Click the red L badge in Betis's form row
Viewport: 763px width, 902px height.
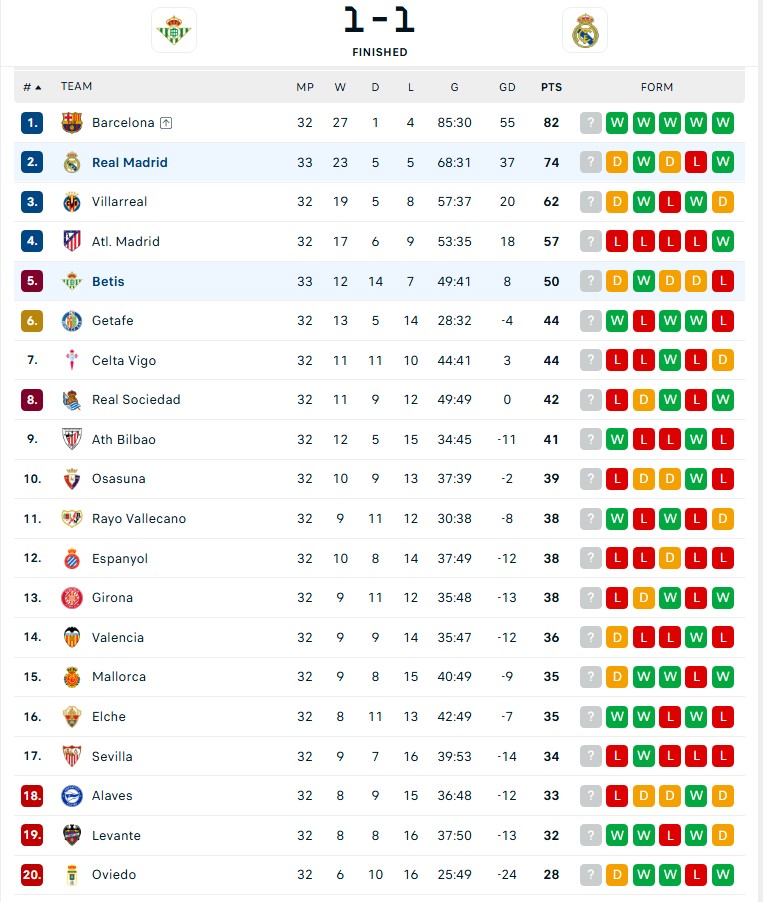723,281
